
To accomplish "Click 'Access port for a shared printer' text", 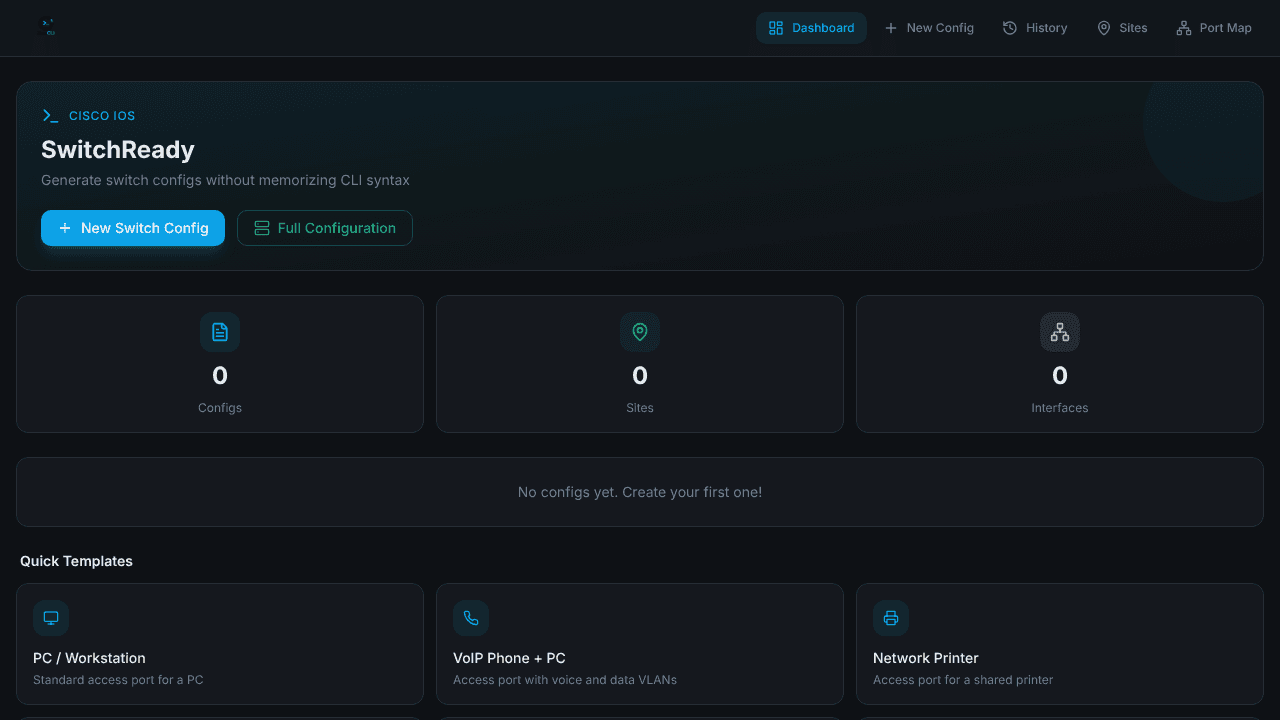I will [x=963, y=680].
